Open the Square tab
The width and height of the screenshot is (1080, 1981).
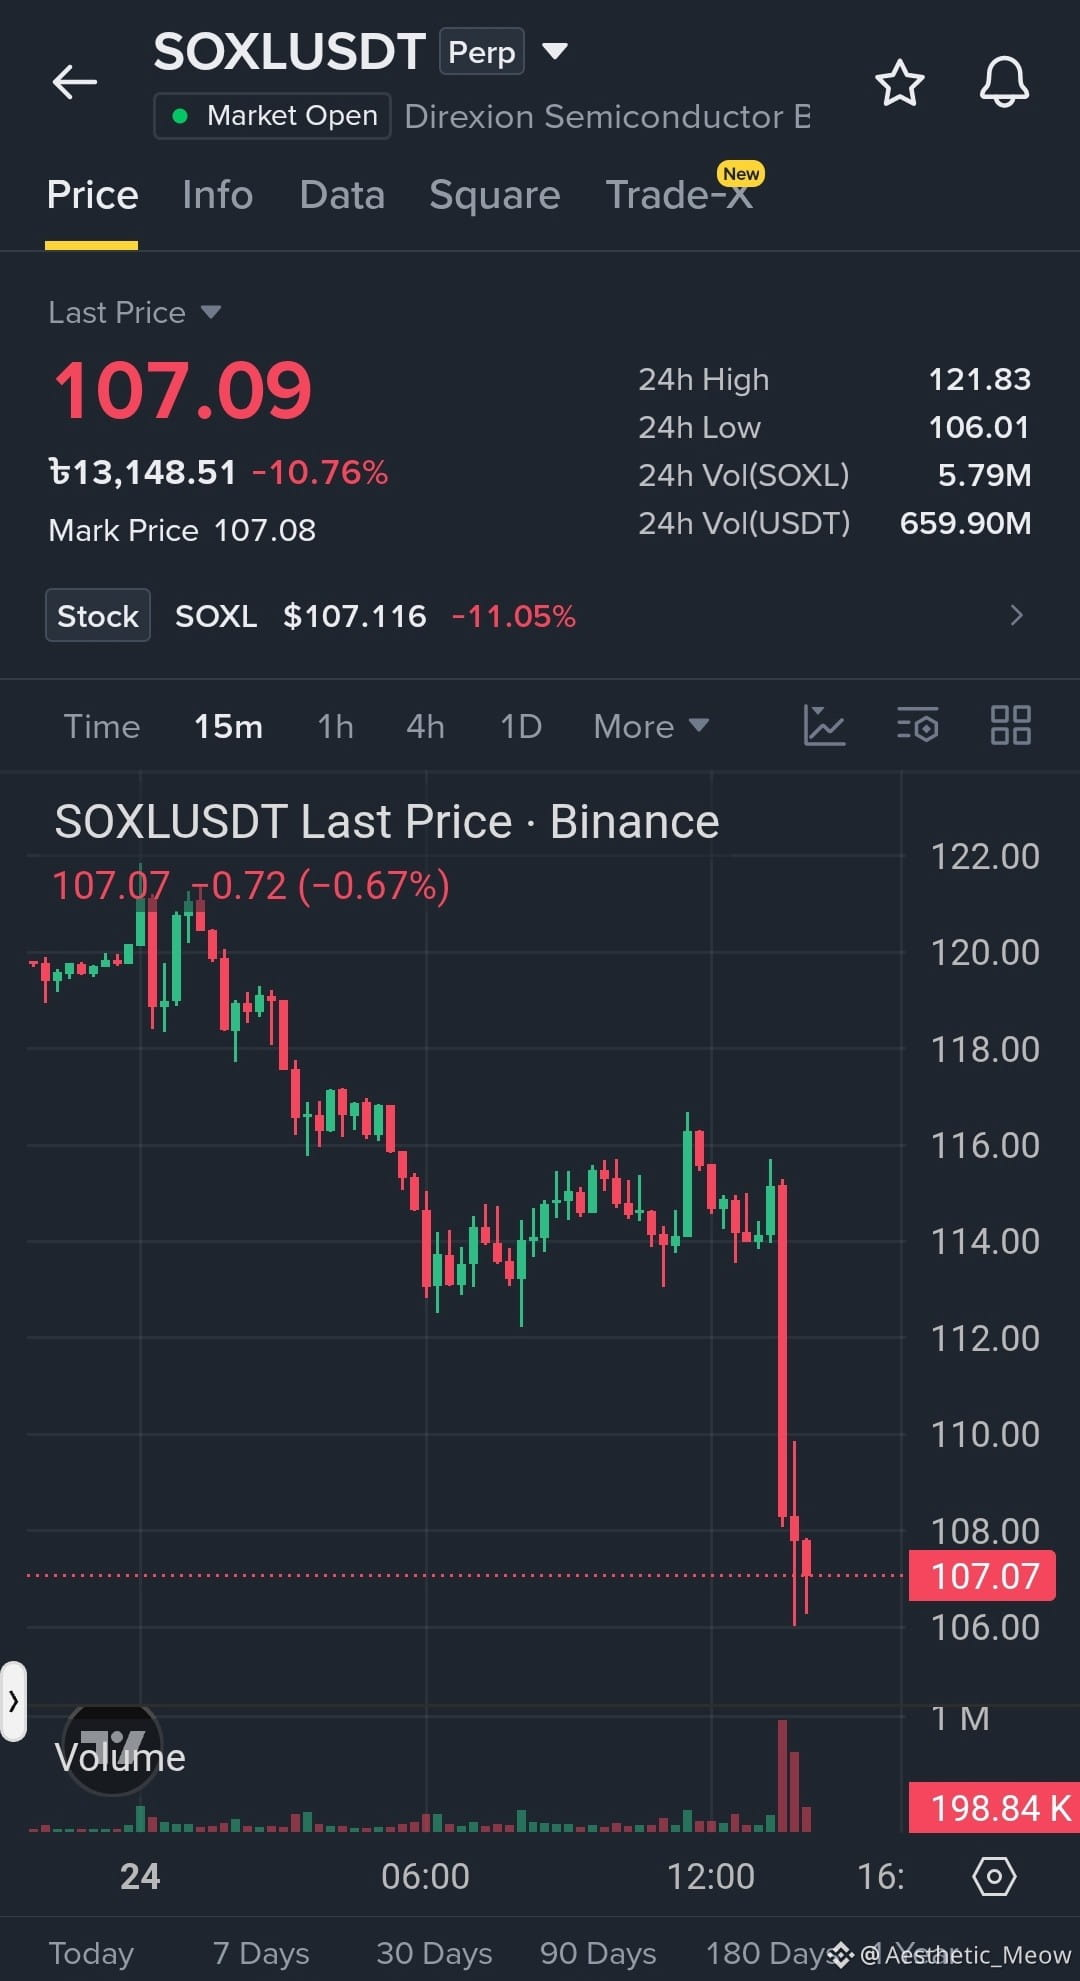point(495,195)
